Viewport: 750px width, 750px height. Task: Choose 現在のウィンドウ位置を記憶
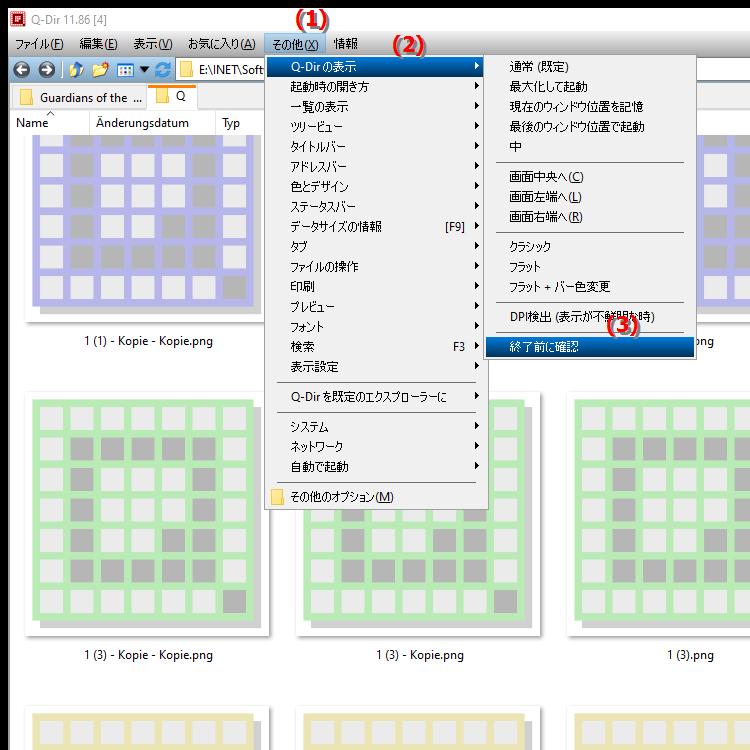coord(590,107)
